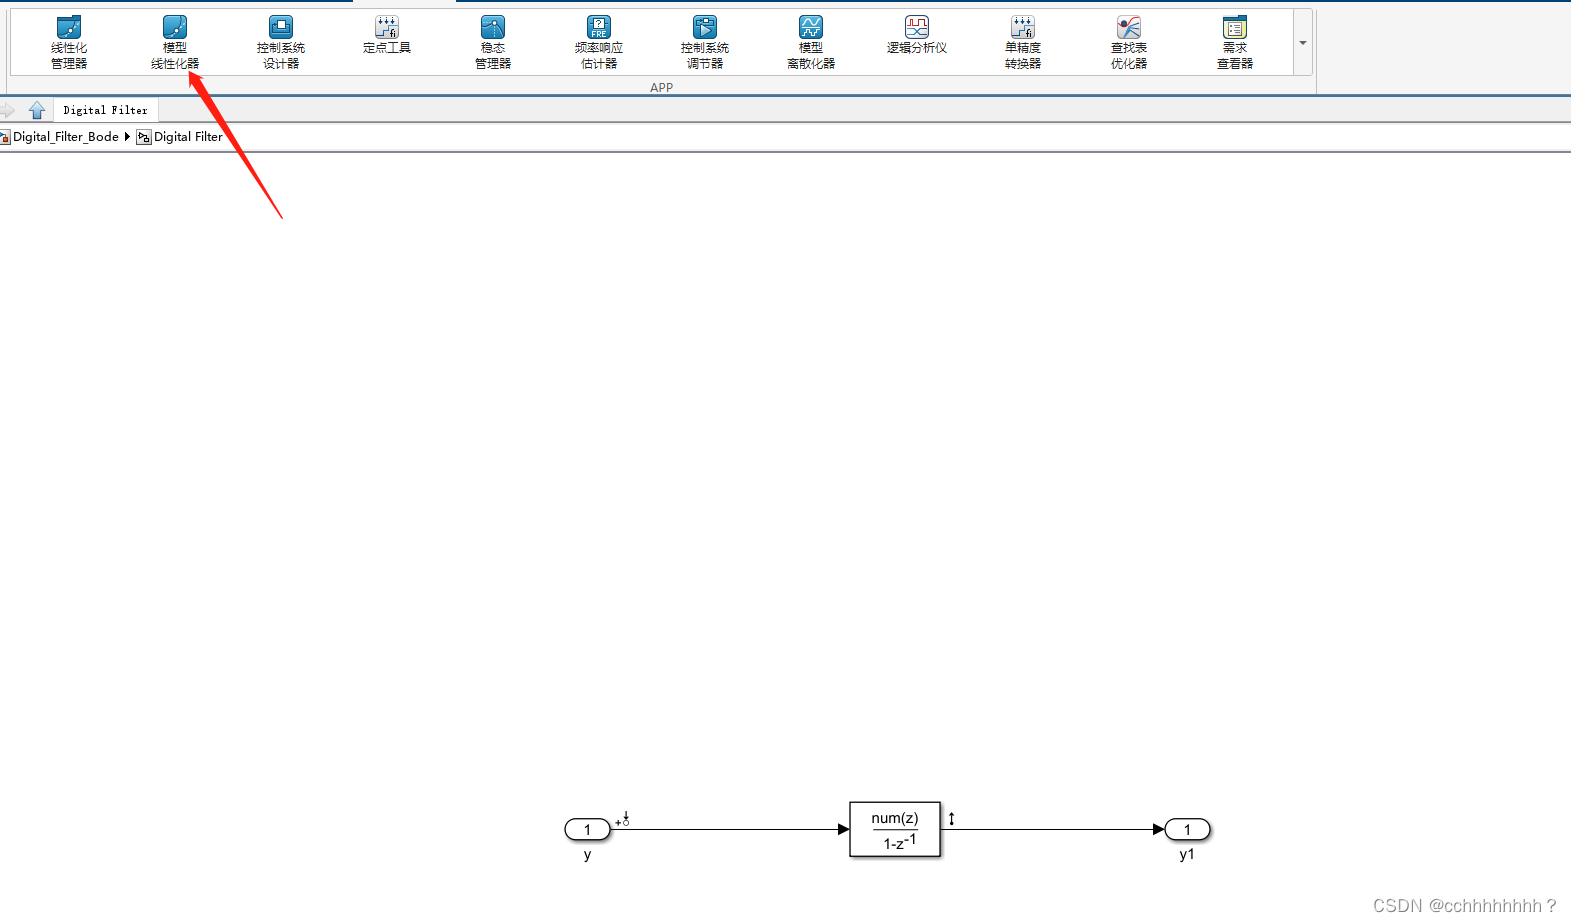
Task: Click the forward navigation arrow
Action: [x=7, y=110]
